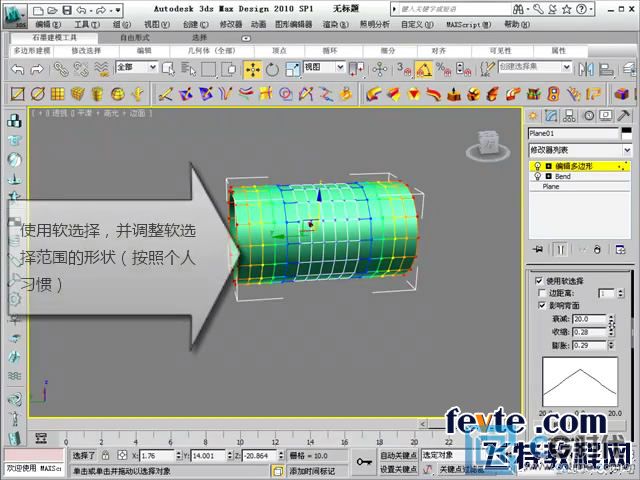Screen dimensions: 640x480
Task: Activate the Select and Move tool
Action: coord(253,69)
